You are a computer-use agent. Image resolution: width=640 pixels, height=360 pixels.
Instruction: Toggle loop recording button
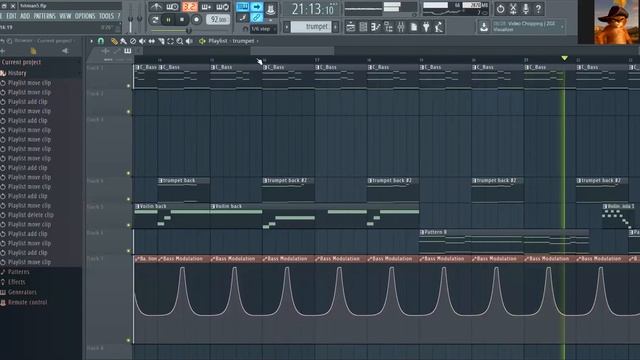coord(222,7)
